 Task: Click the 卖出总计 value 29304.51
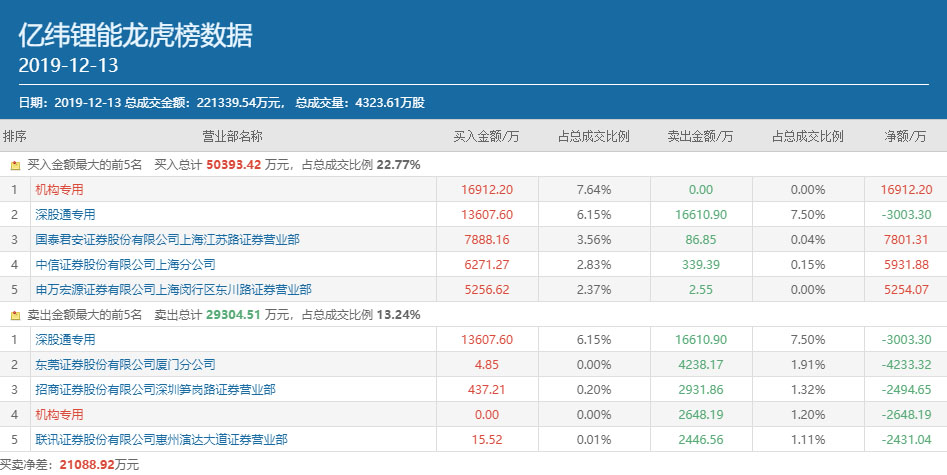click(233, 315)
